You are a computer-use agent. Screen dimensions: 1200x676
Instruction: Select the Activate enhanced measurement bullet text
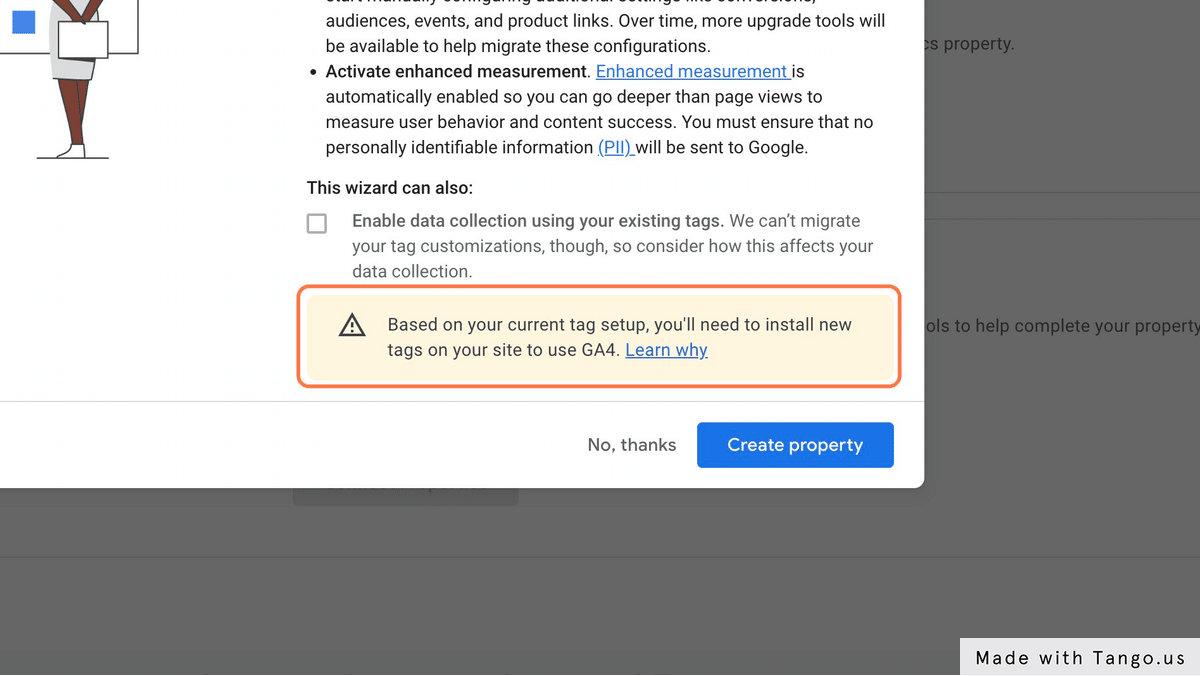455,71
